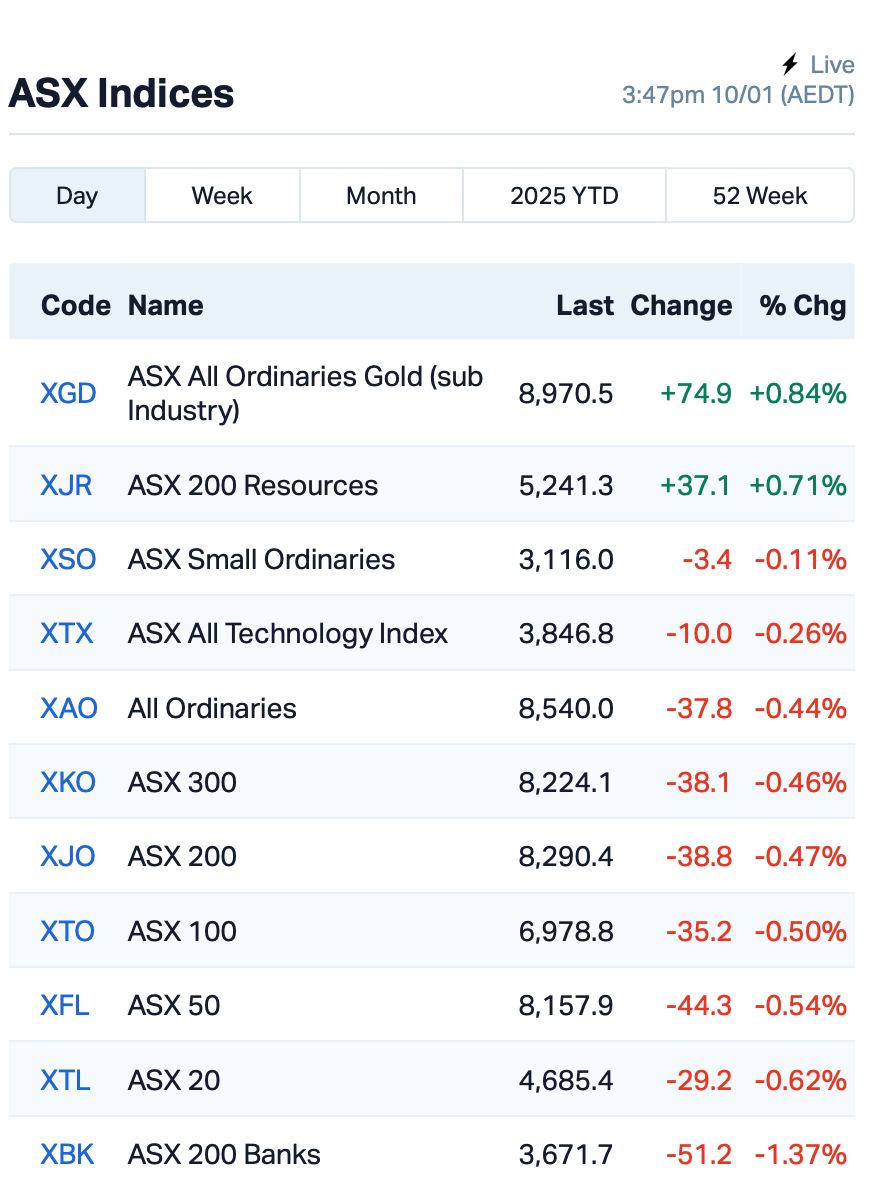This screenshot has height=1186, width=890.
Task: Click the -51.2 change value
Action: click(699, 1154)
